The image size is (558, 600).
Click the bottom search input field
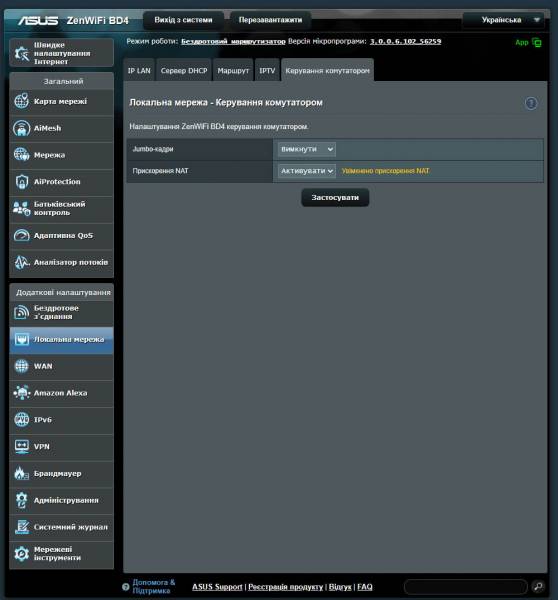465,587
